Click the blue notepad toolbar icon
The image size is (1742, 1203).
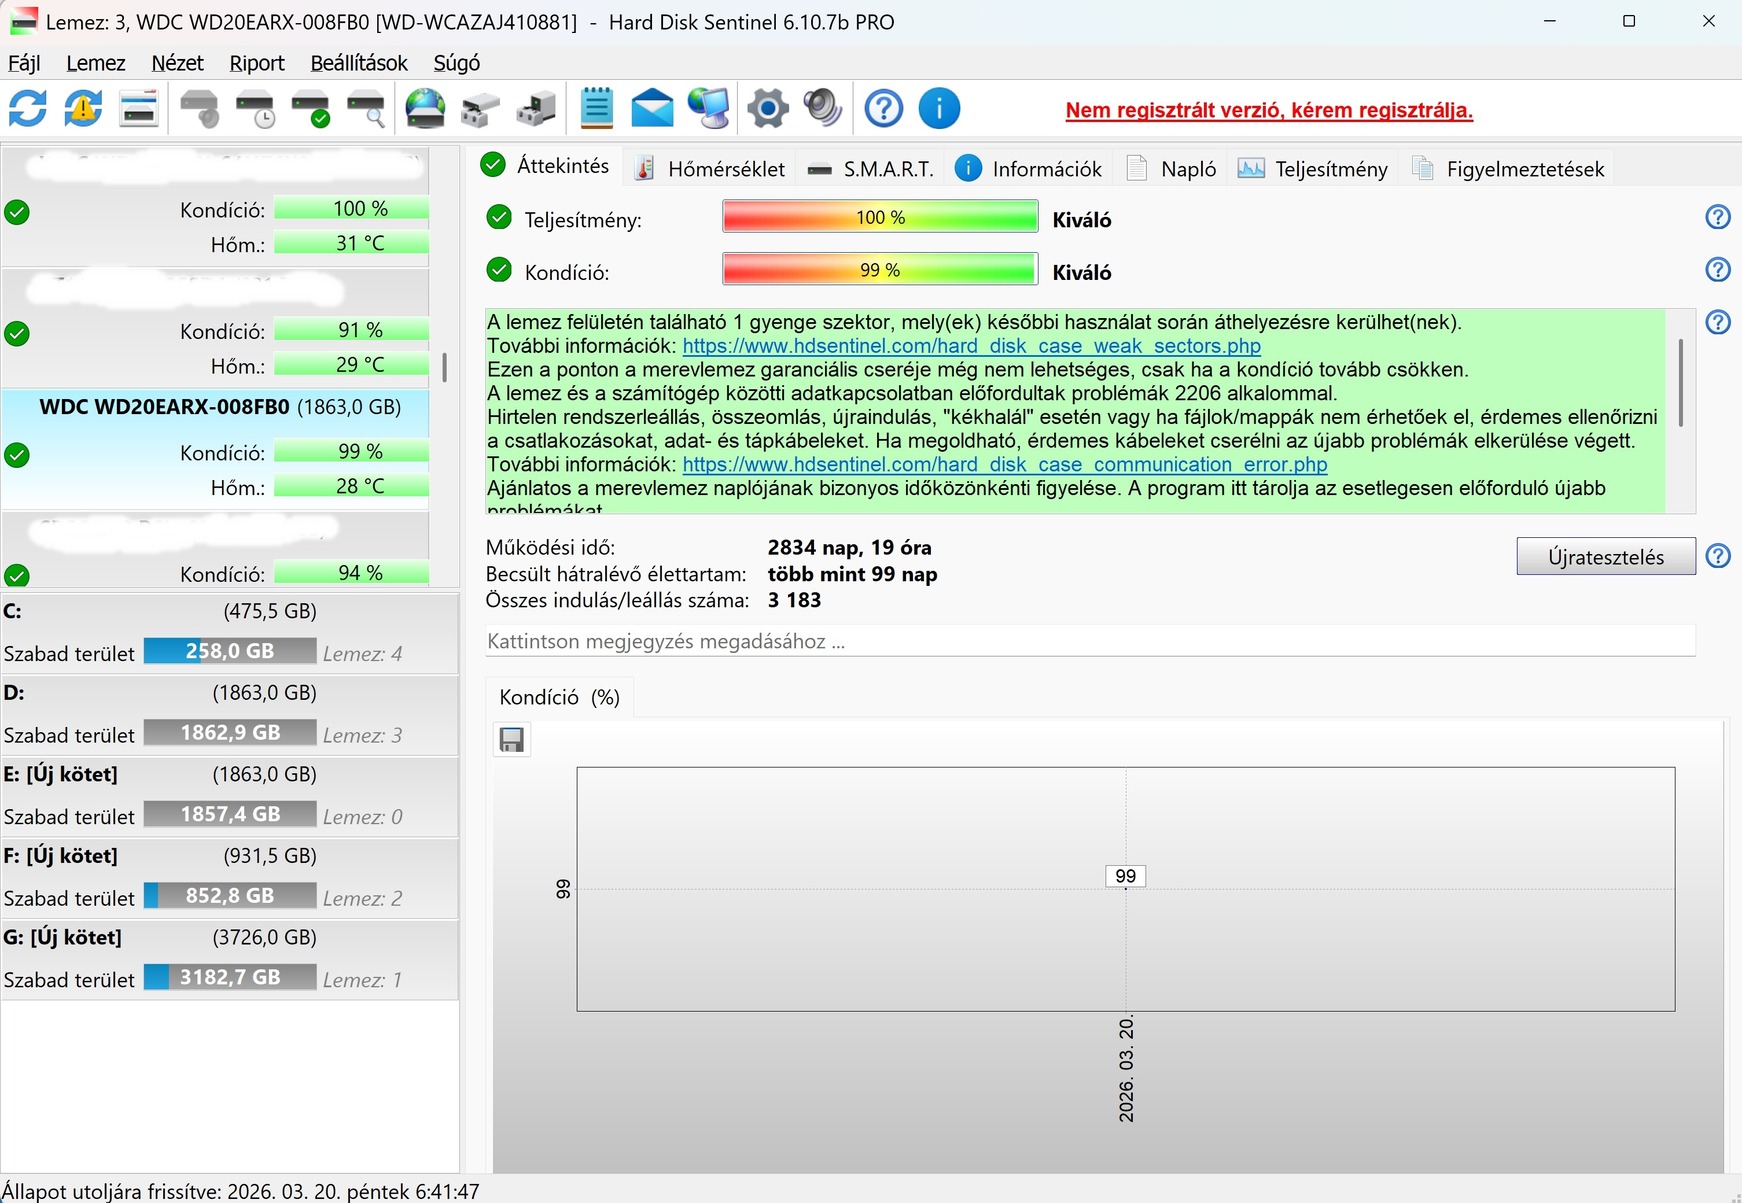click(x=596, y=109)
